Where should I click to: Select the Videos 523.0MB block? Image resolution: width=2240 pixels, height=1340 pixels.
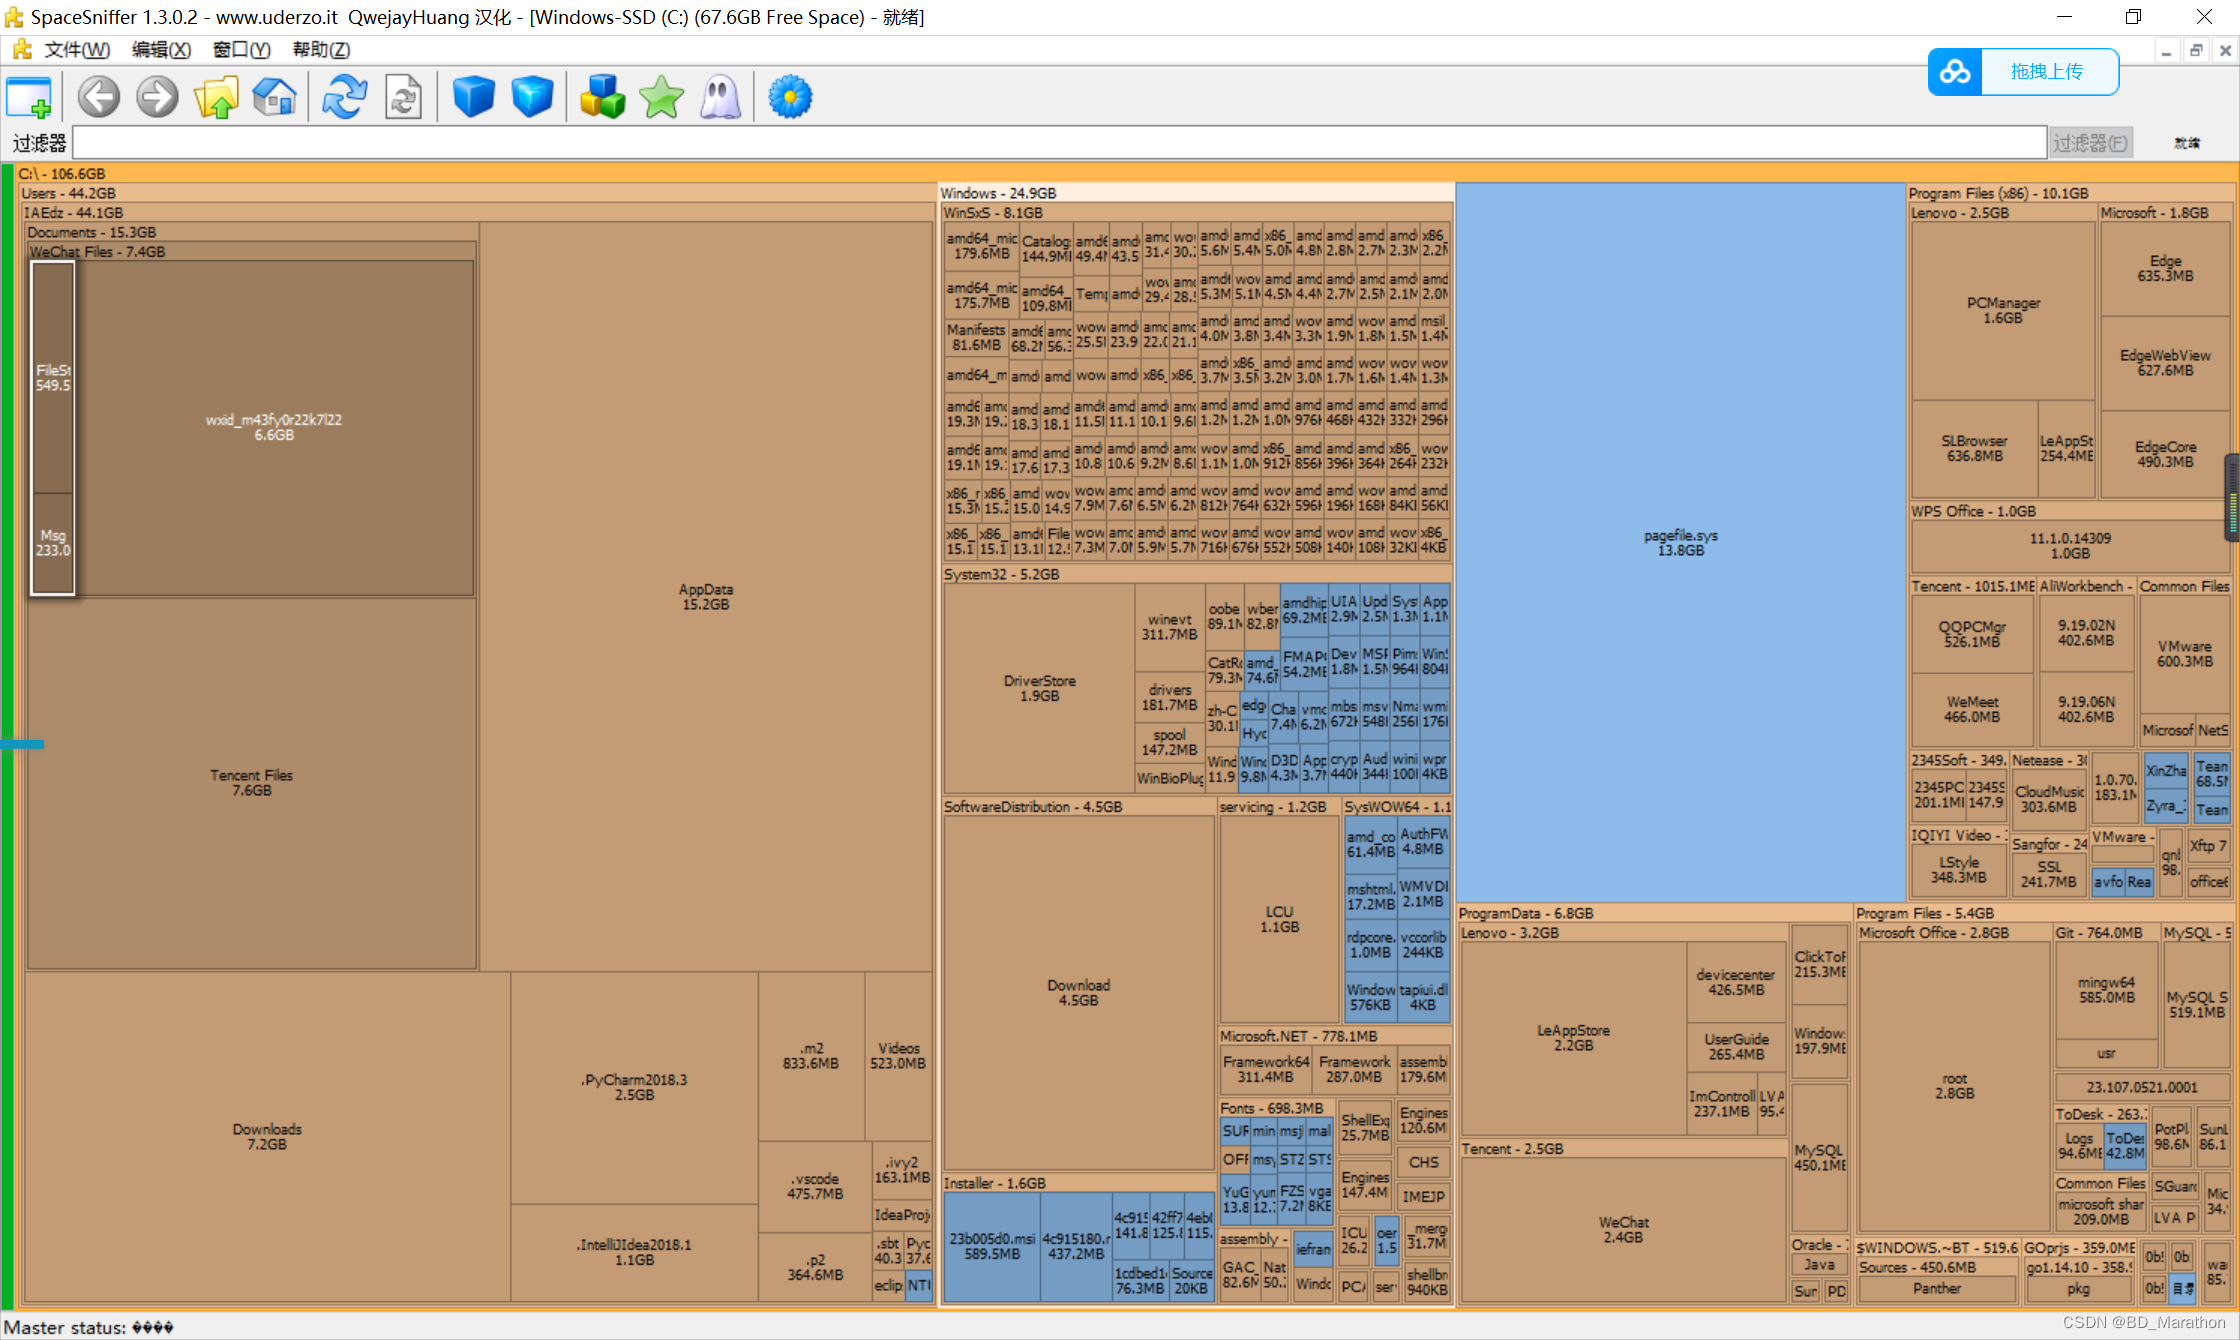[898, 1056]
